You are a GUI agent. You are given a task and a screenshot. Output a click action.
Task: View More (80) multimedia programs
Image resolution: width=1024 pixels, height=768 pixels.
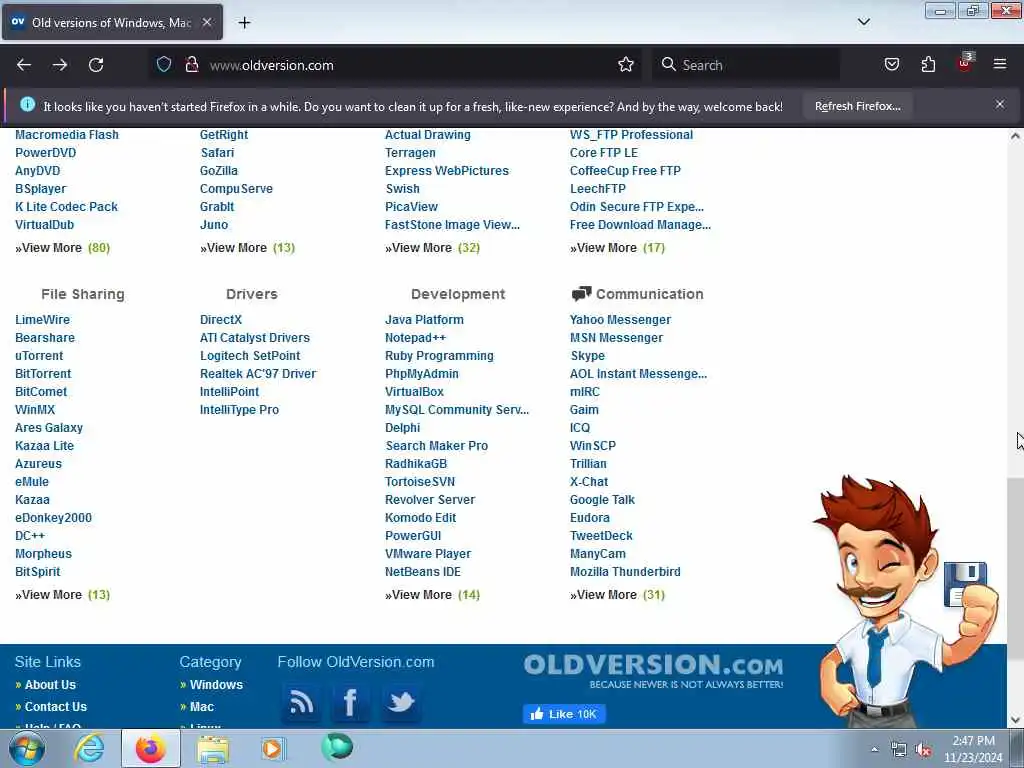pyautogui.click(x=63, y=248)
